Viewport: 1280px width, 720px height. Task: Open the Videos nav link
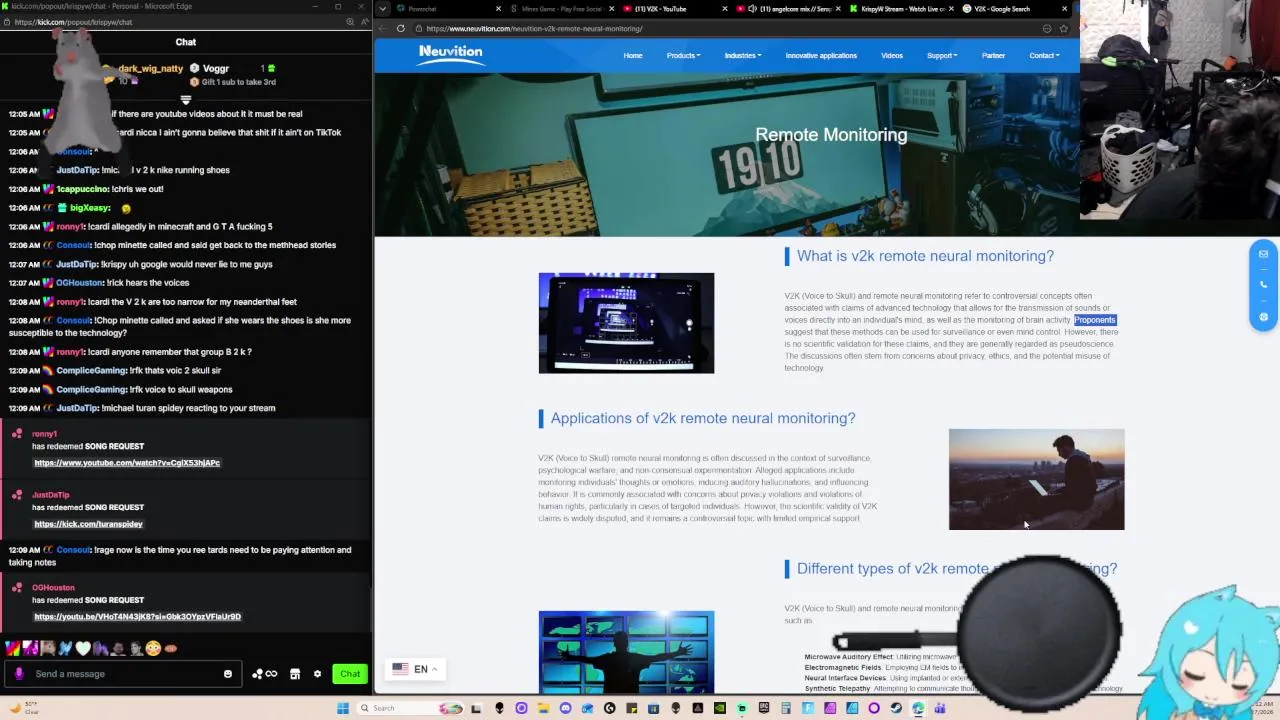(x=892, y=56)
